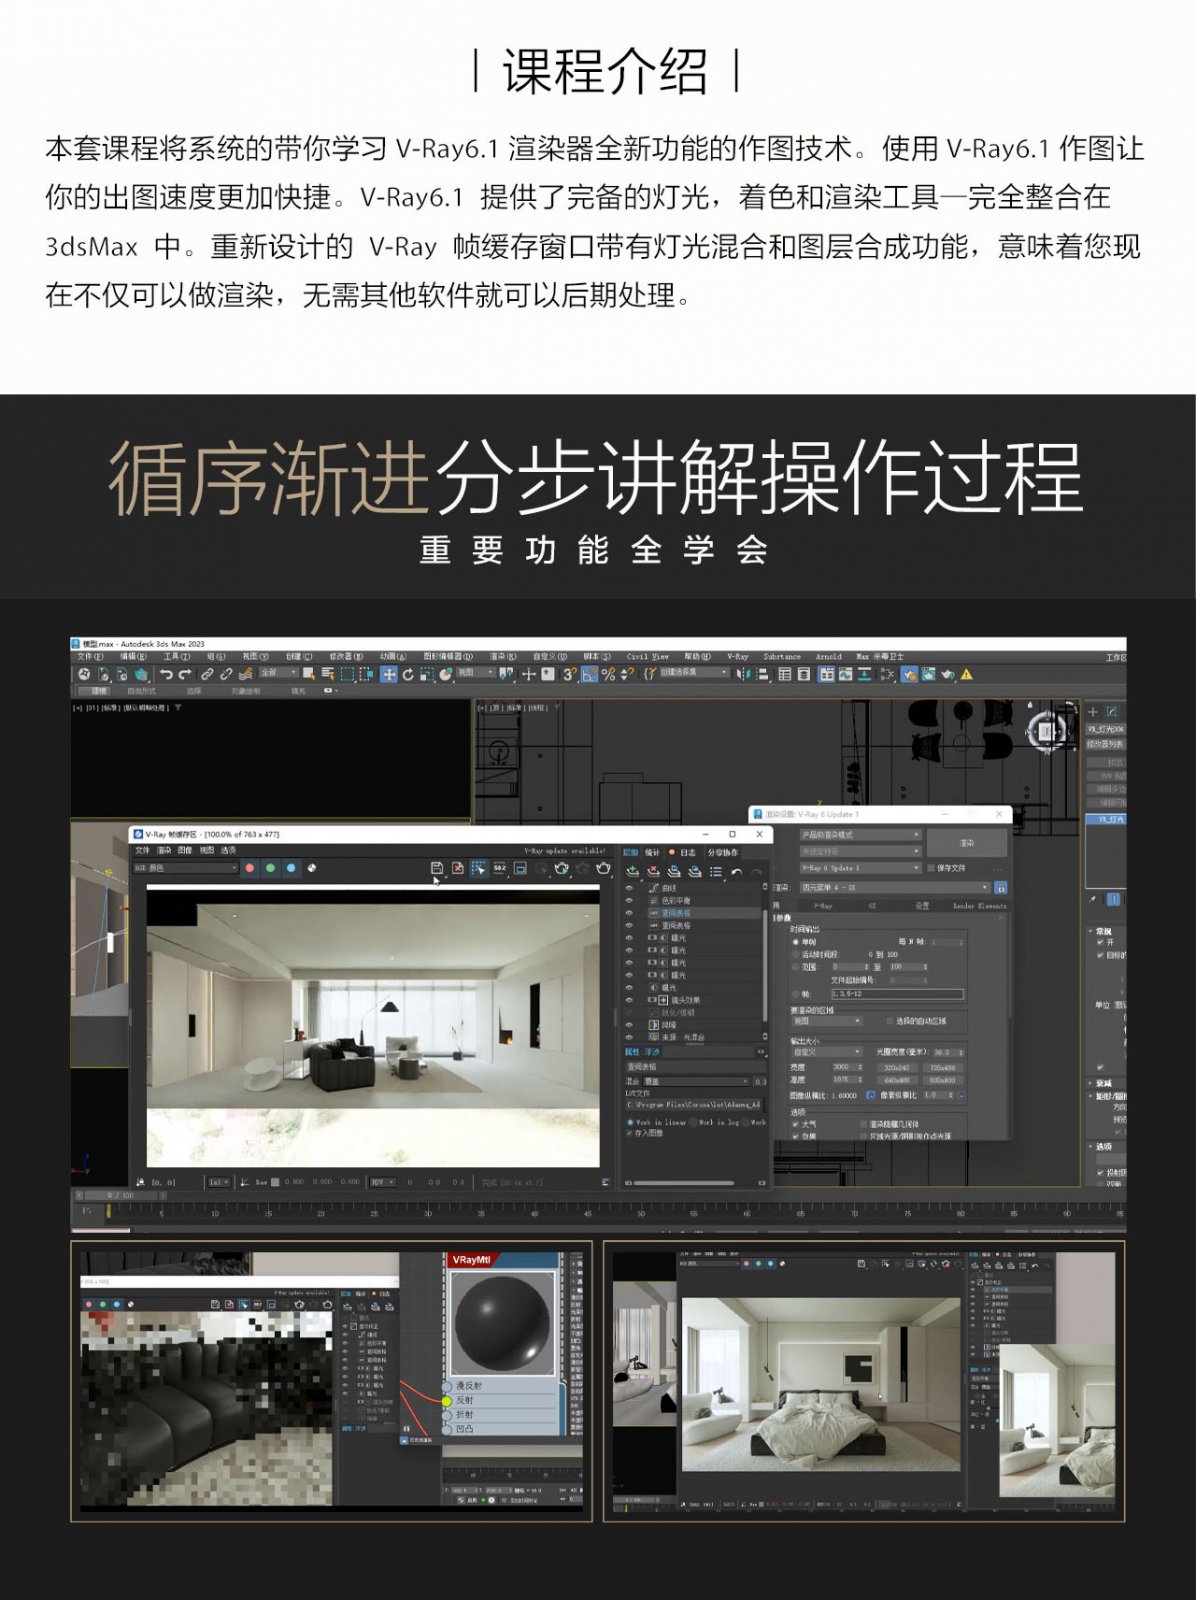Open the 要渲染的区域 视图 dropdown
This screenshot has width=1196, height=1600.
(826, 1021)
